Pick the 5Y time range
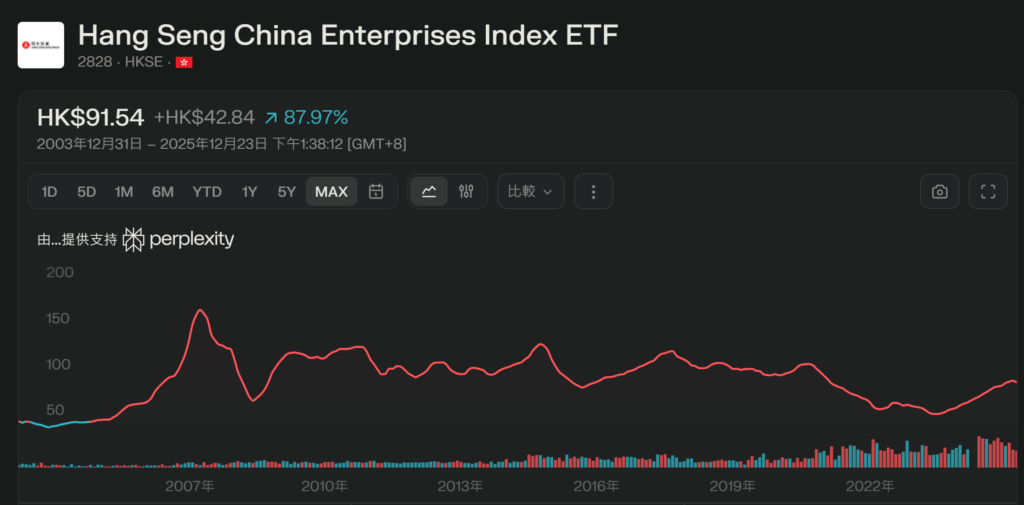The width and height of the screenshot is (1024, 505). tap(287, 192)
